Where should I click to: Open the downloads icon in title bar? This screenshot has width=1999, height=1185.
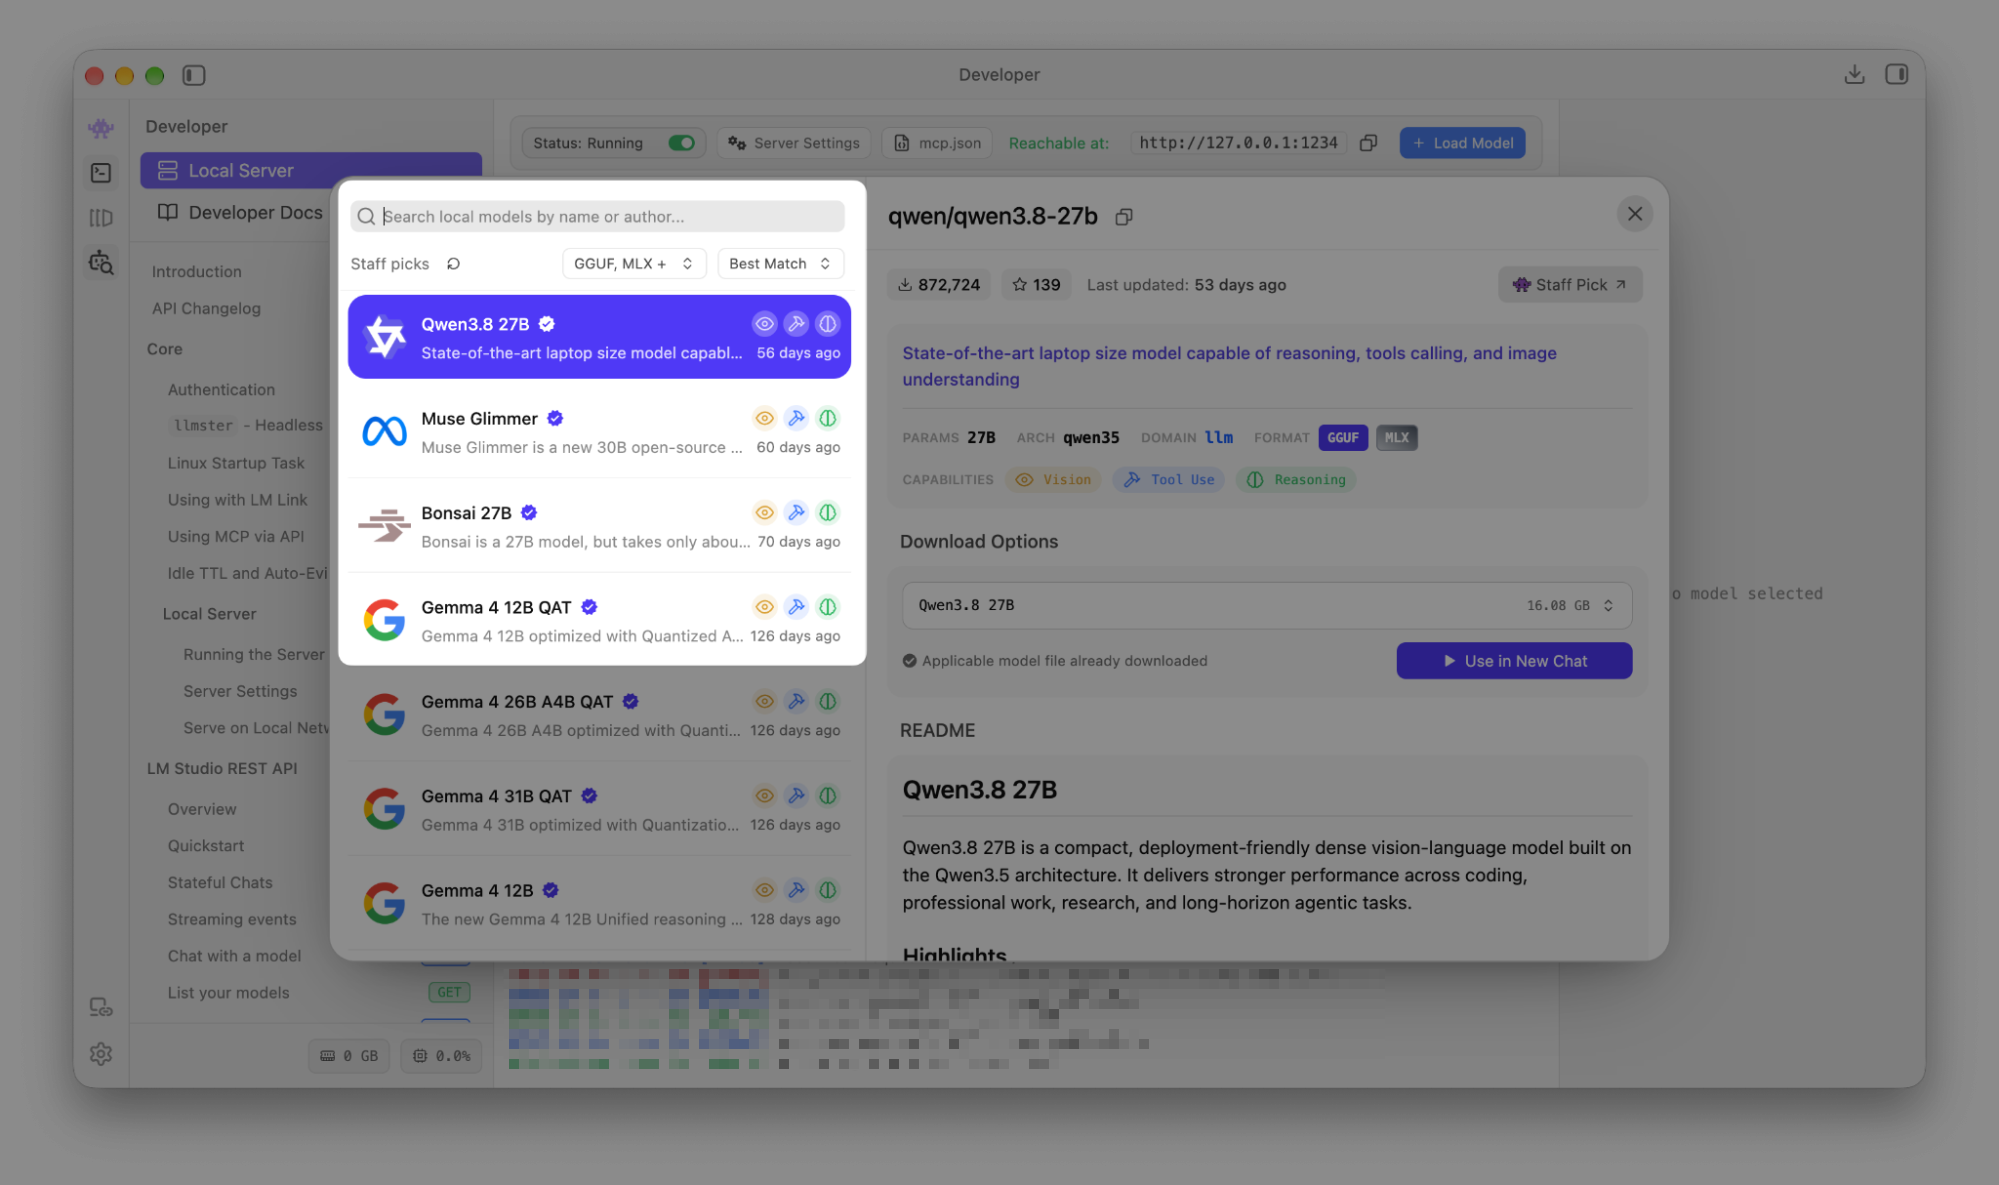click(x=1854, y=75)
